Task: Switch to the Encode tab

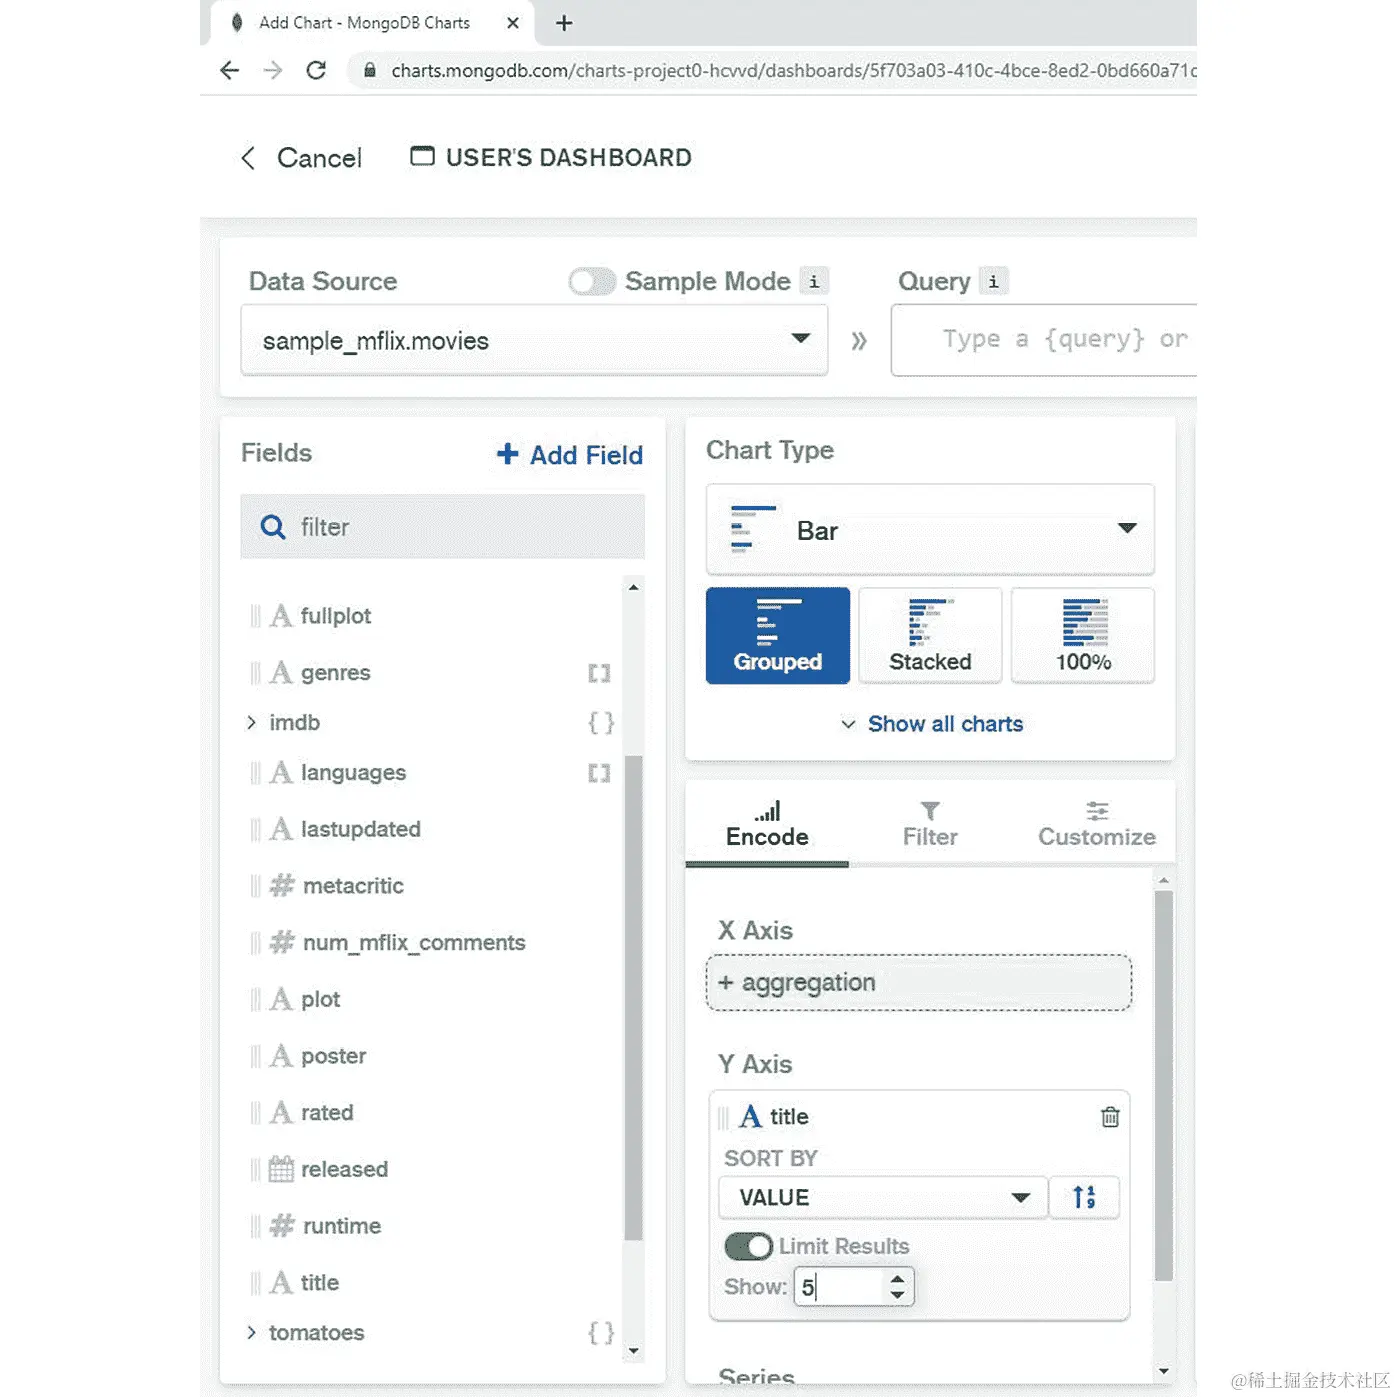Action: tap(767, 826)
